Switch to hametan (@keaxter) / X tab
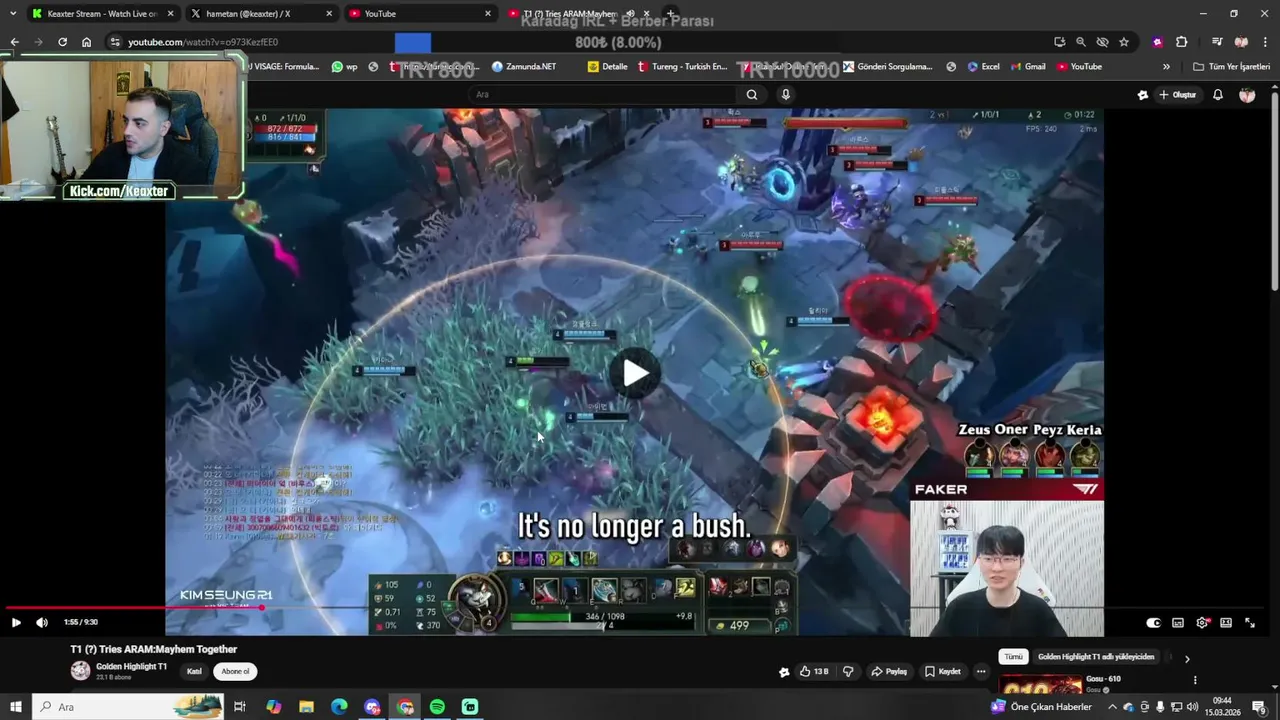 tap(260, 14)
